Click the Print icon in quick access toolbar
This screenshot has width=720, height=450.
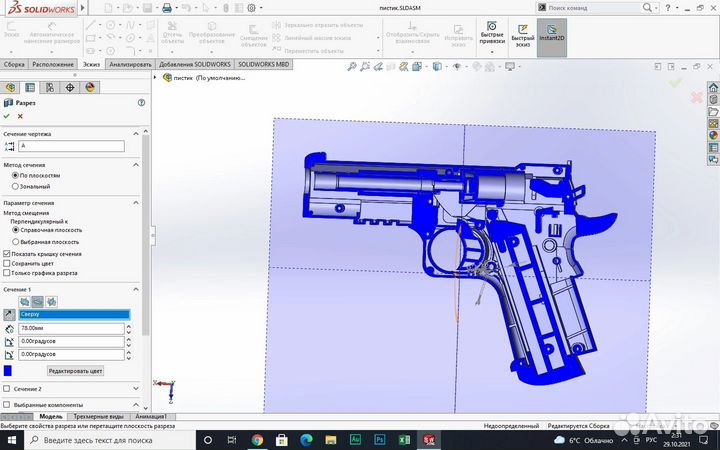167,8
